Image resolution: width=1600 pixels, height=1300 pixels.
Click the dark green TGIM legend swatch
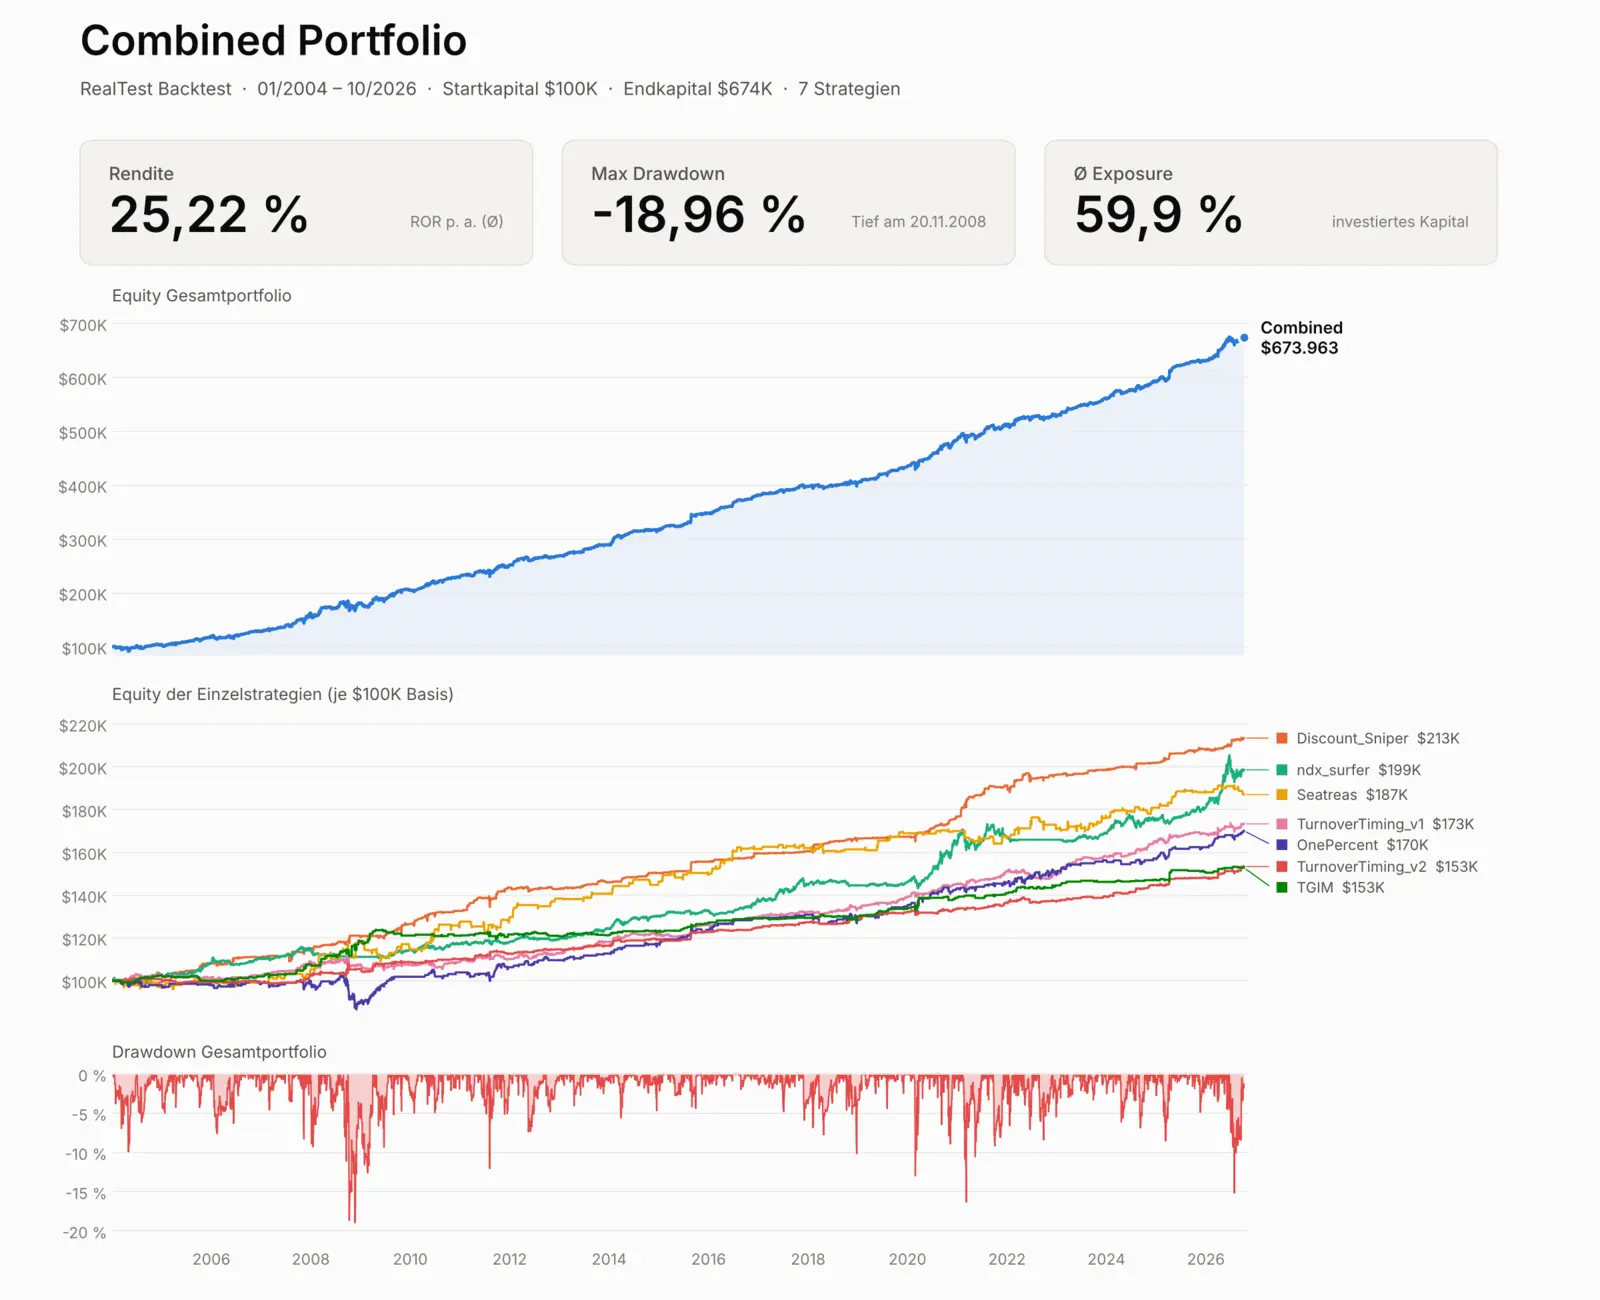coord(1282,888)
